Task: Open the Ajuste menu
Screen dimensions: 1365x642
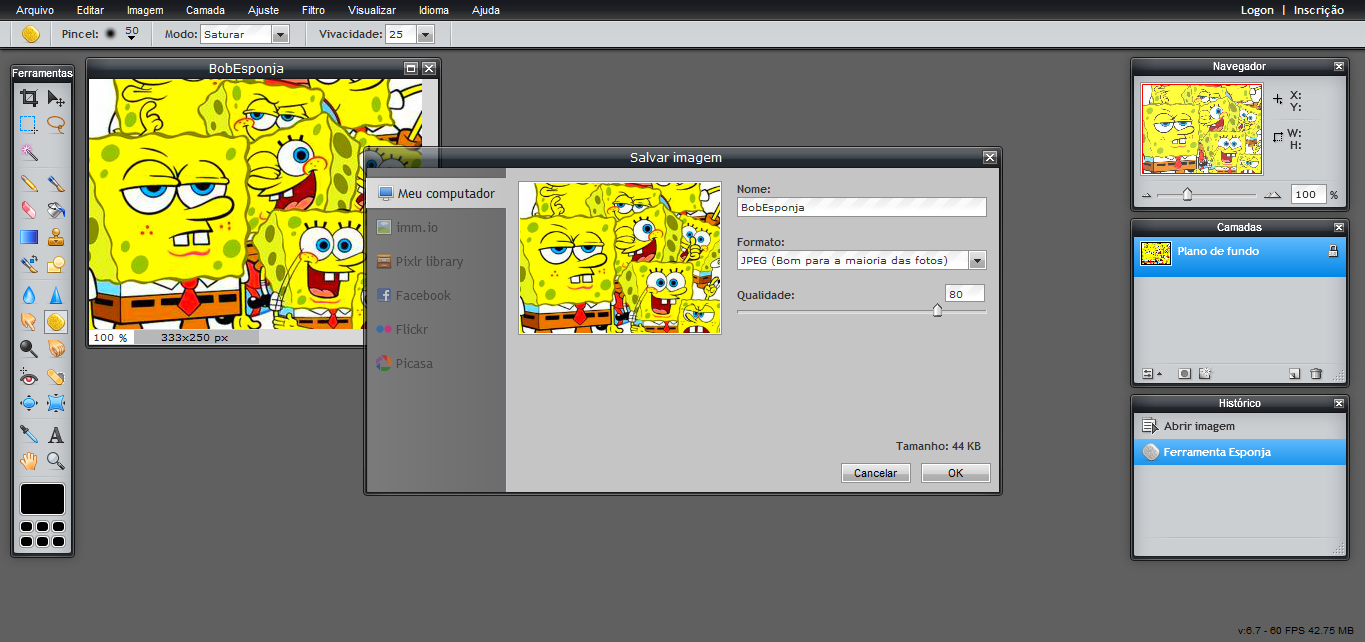Action: 263,10
